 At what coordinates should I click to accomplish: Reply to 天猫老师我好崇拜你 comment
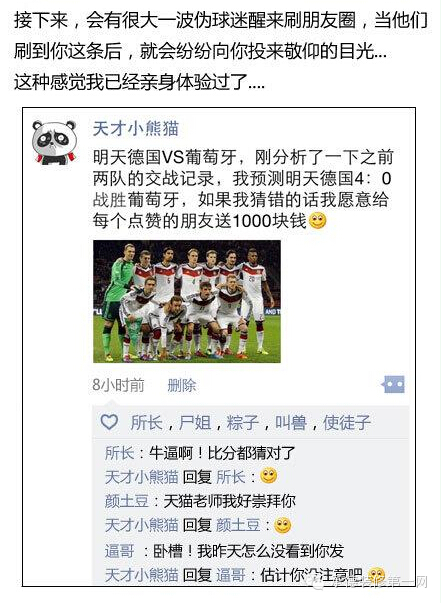coord(230,501)
